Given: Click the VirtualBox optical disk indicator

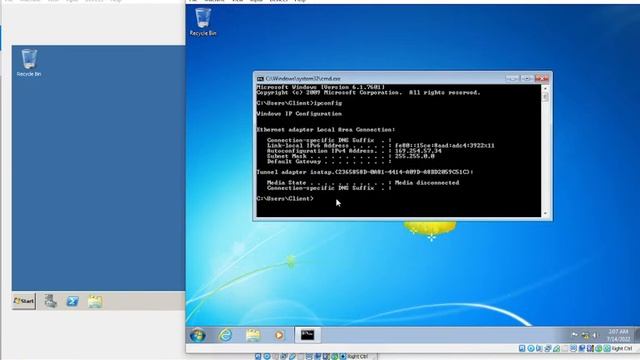Looking at the screenshot, I should (x=531, y=349).
